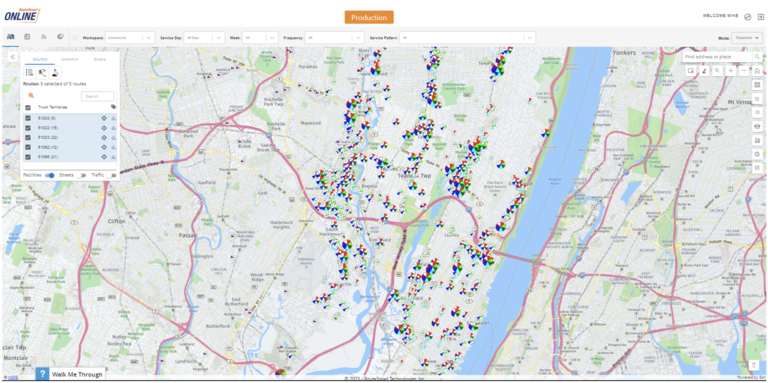Viewport: 768px width, 383px height.
Task: Click the legend icon at map bottom right
Action: [x=755, y=365]
